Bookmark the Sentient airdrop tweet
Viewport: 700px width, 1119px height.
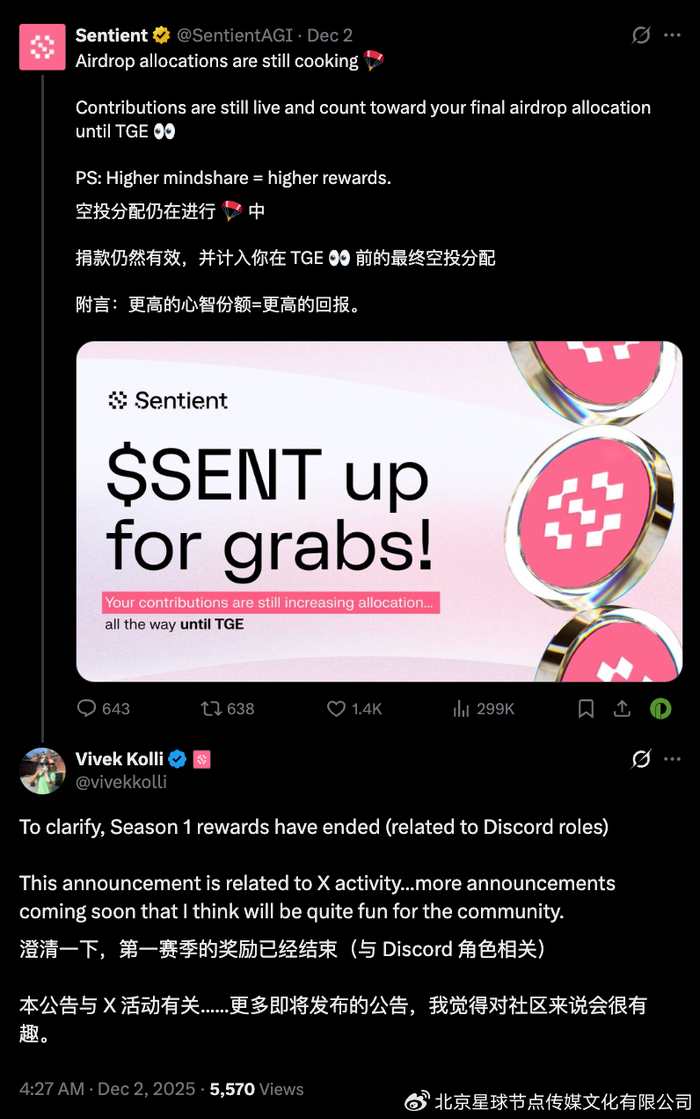[x=586, y=708]
